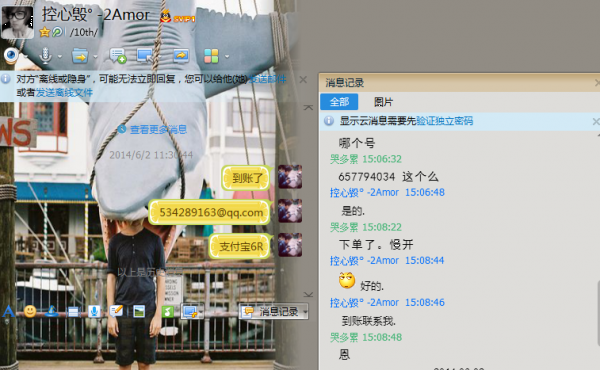Image resolution: width=600 pixels, height=370 pixels.
Task: Start a voice call with the microphone icon
Action: 45,56
